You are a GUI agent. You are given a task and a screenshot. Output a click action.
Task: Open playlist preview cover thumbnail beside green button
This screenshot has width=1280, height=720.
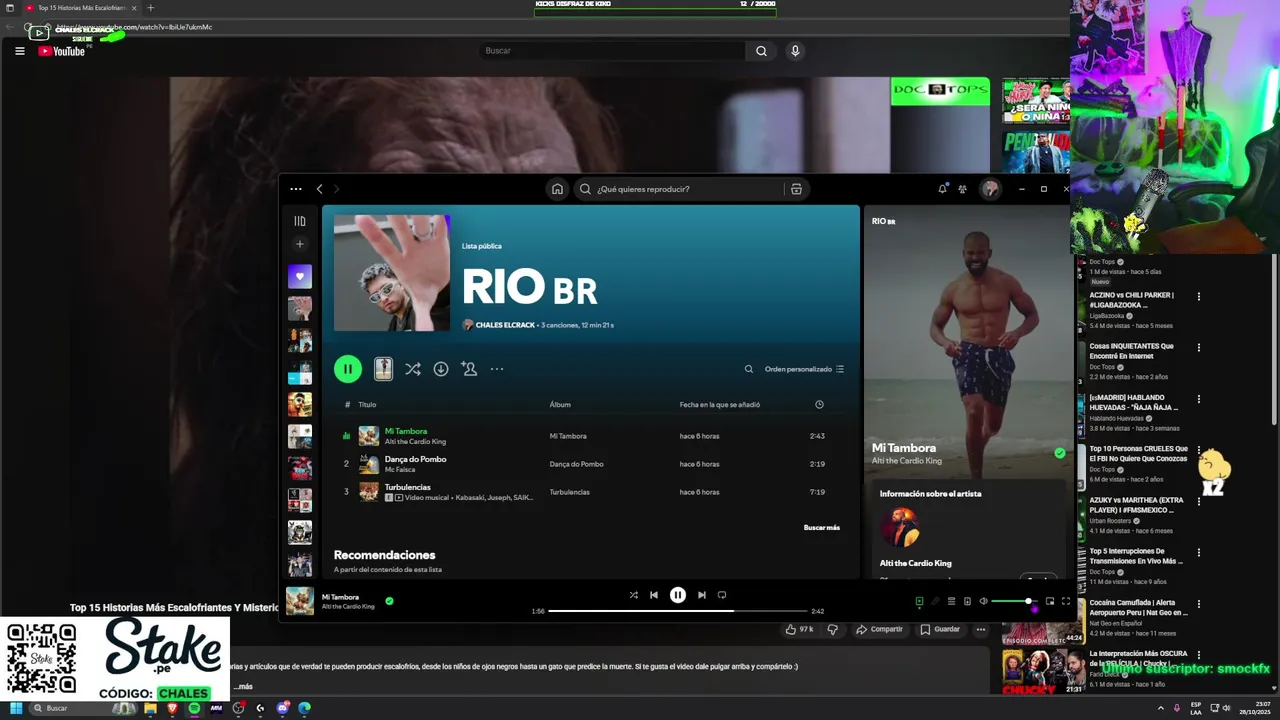click(383, 369)
